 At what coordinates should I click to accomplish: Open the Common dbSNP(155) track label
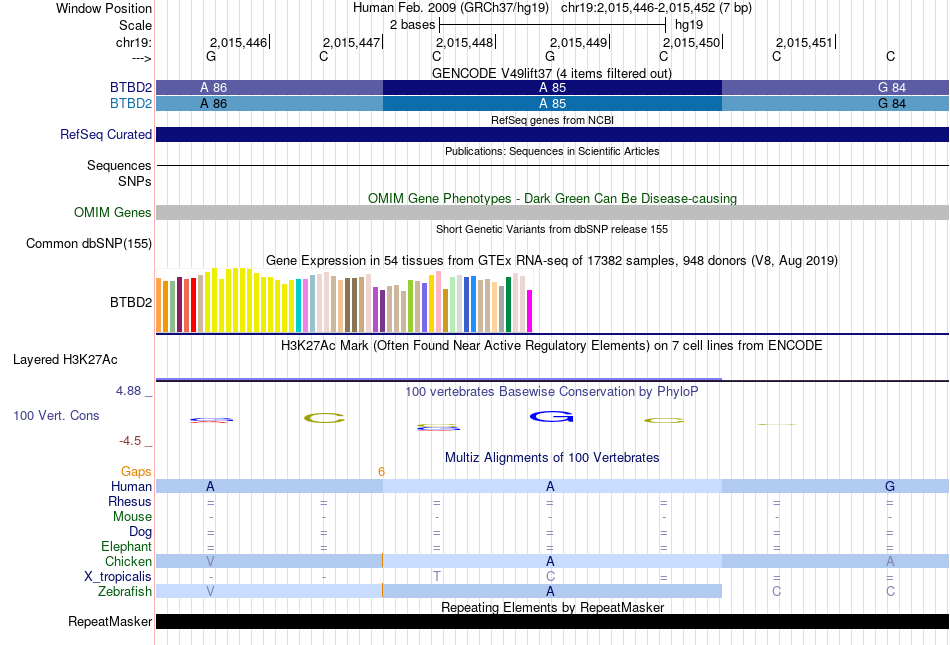tap(89, 243)
